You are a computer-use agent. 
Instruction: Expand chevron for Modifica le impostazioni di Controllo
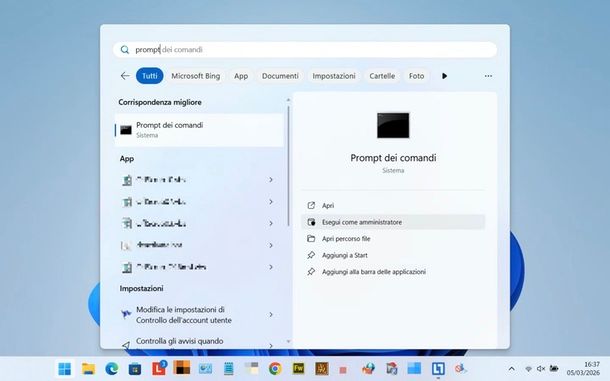click(x=271, y=314)
